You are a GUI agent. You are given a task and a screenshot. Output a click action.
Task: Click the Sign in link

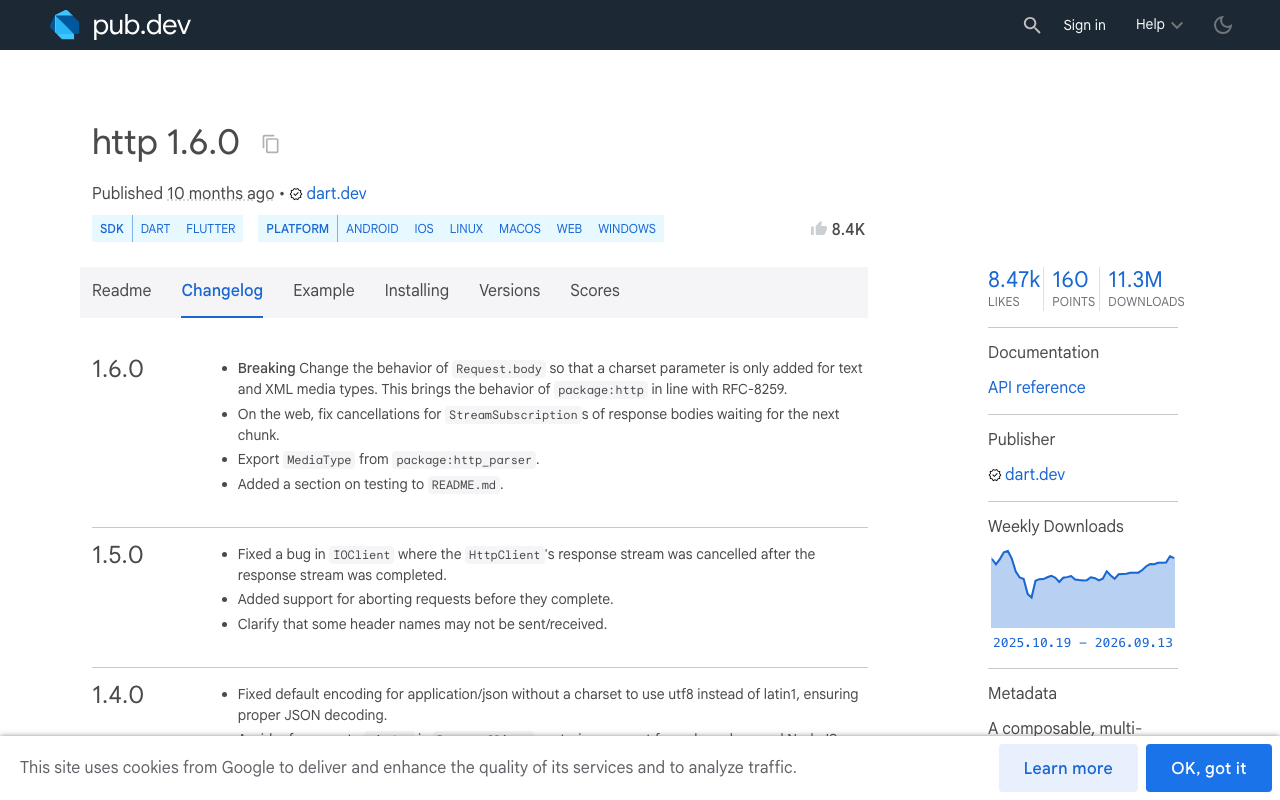point(1084,25)
